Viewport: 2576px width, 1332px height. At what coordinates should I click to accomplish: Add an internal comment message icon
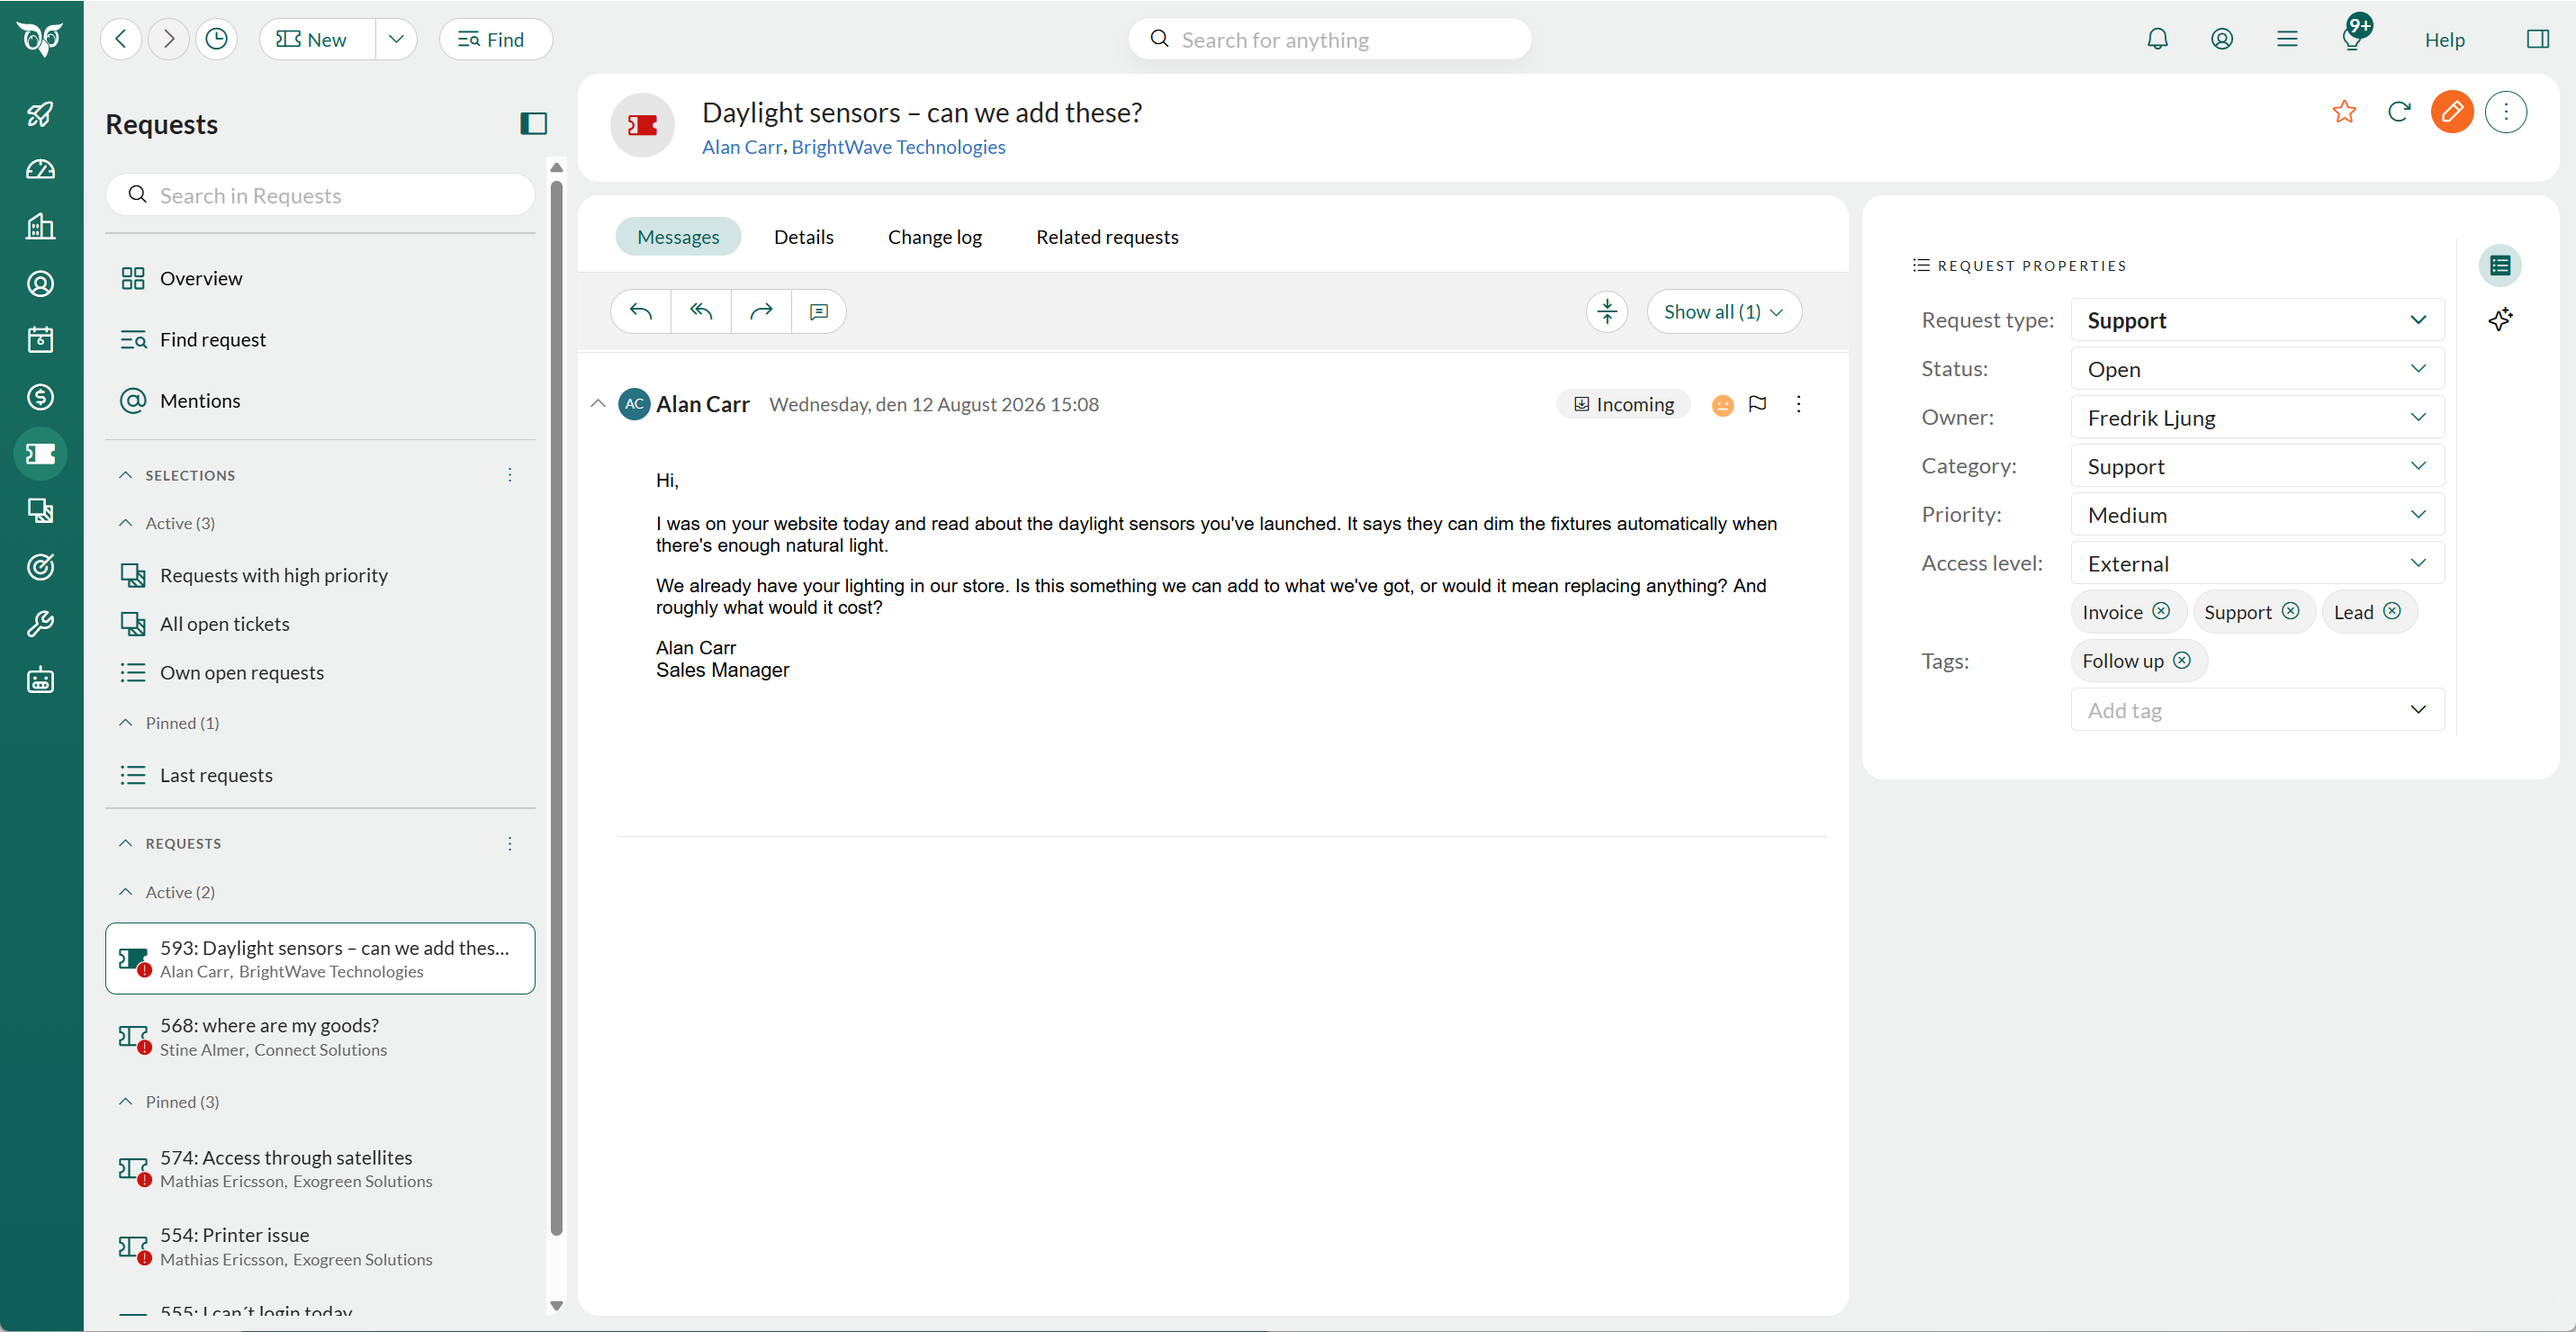819,312
